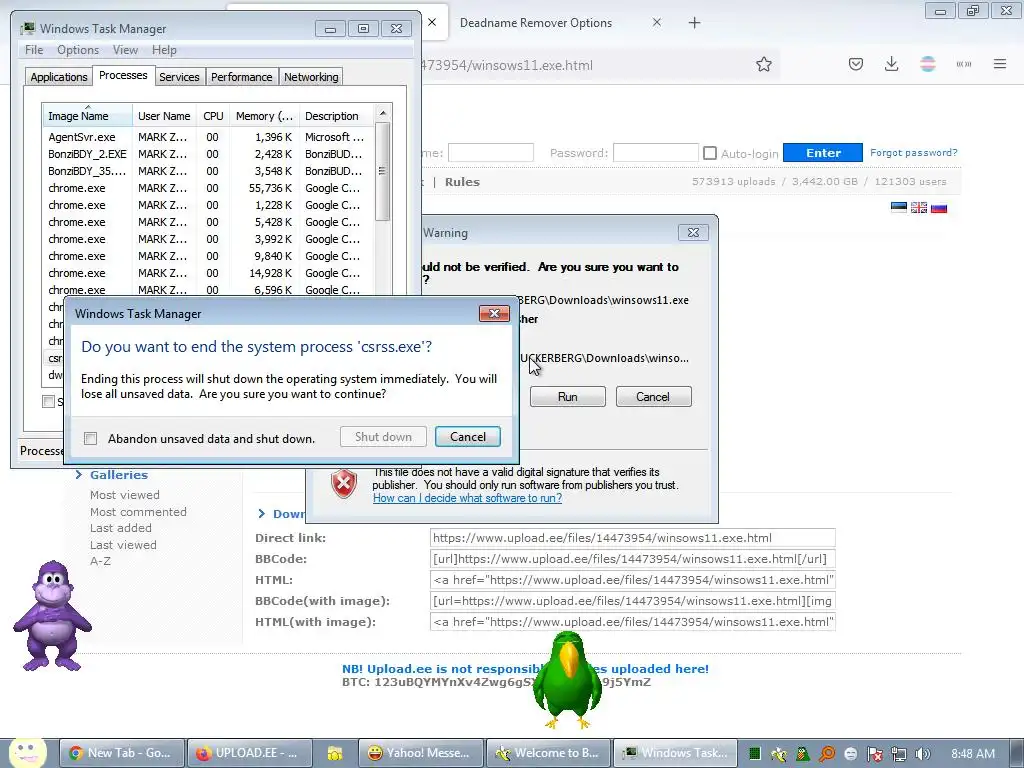
Task: Tick the Task Manager checkbox below the process list
Action: click(48, 401)
